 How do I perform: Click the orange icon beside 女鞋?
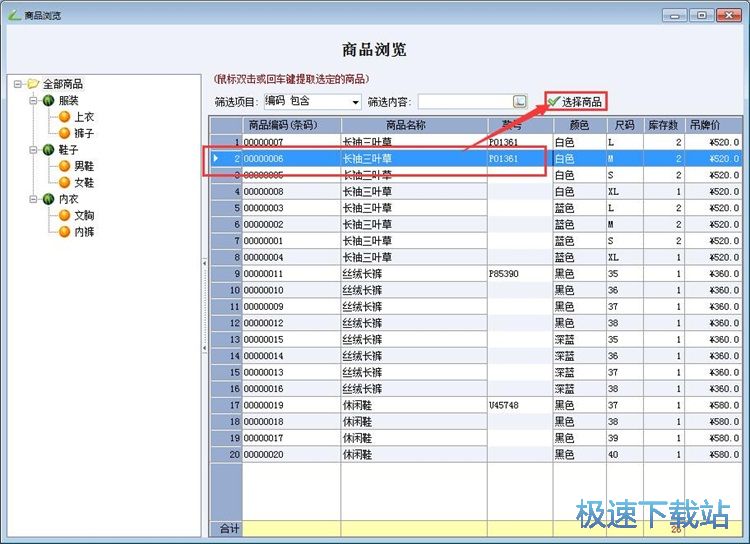coord(65,182)
